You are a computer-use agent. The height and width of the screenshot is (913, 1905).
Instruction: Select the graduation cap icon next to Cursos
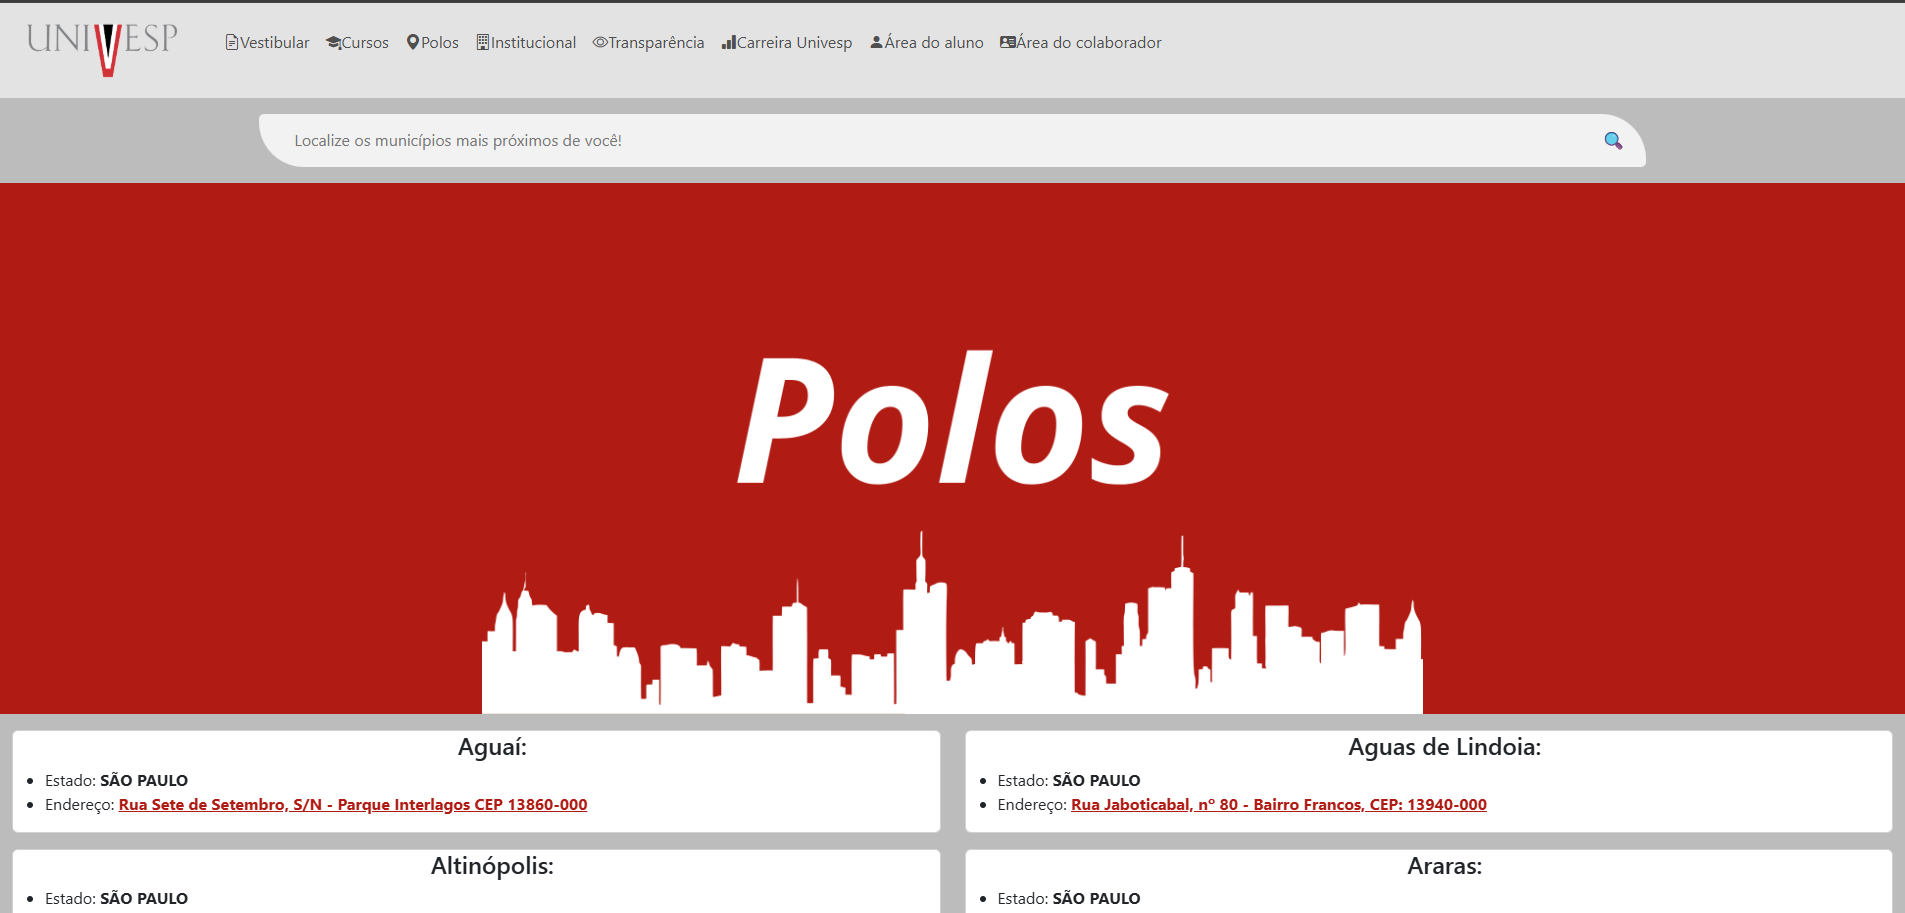point(332,42)
